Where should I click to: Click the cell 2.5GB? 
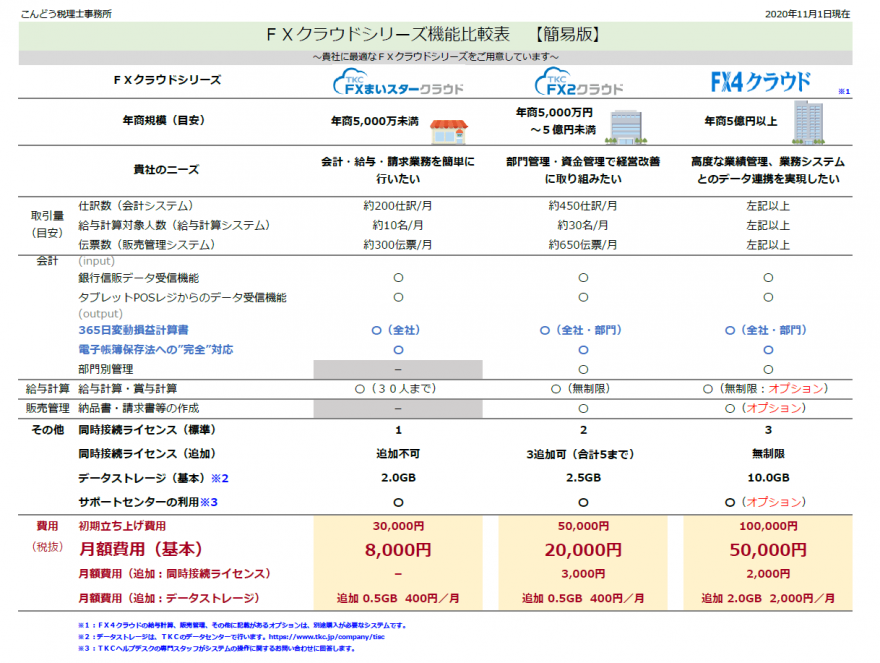point(583,478)
